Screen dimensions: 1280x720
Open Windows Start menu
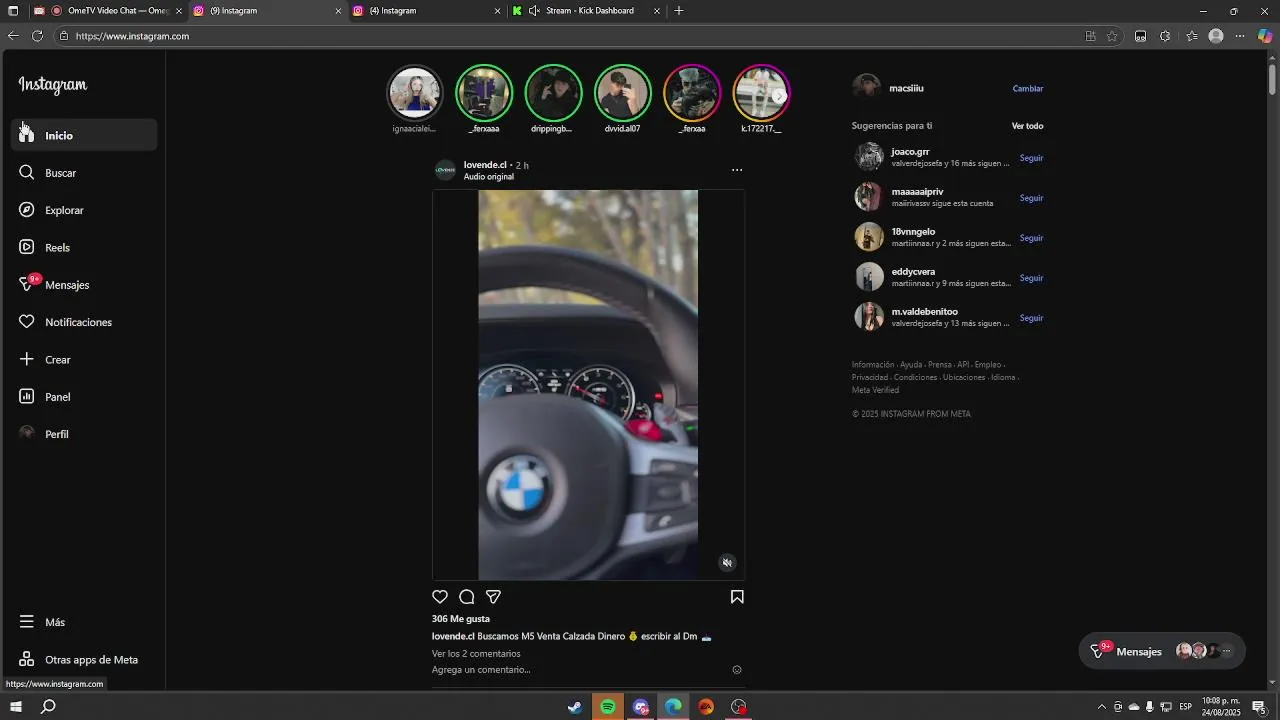16,707
